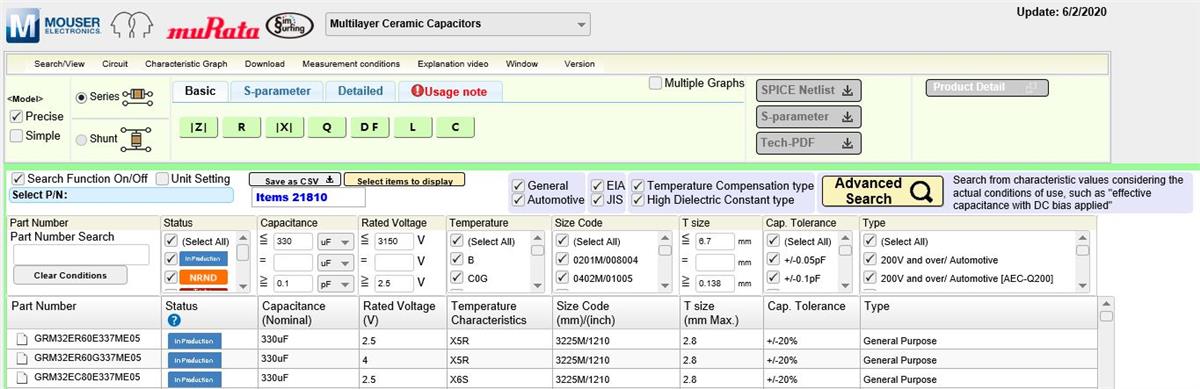Click the |X| reactance graph button
Image resolution: width=1200 pixels, height=389 pixels.
(284, 127)
